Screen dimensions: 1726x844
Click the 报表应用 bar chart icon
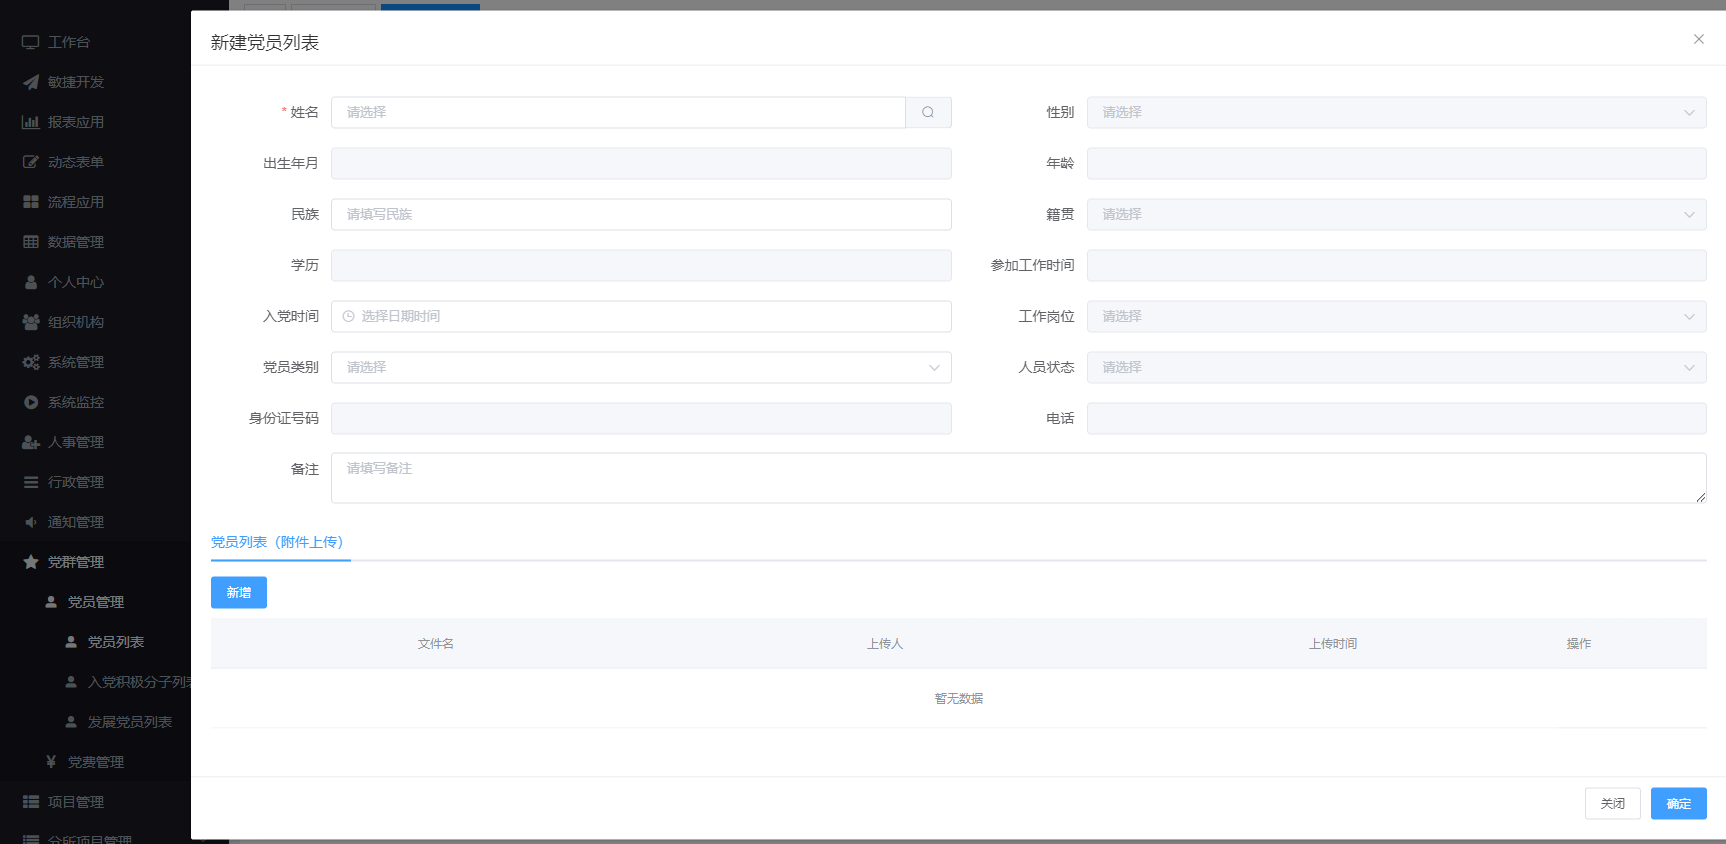(31, 122)
